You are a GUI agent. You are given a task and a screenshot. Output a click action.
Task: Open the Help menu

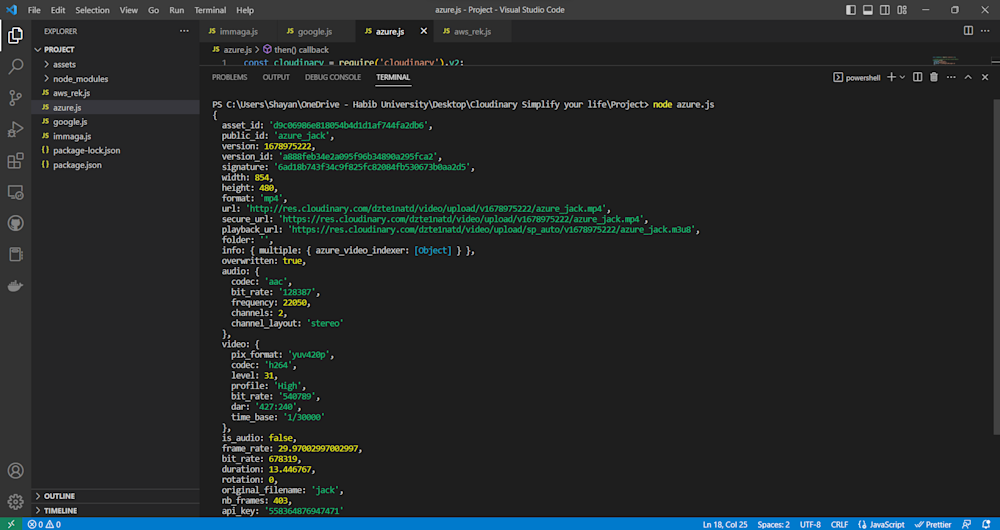[245, 10]
